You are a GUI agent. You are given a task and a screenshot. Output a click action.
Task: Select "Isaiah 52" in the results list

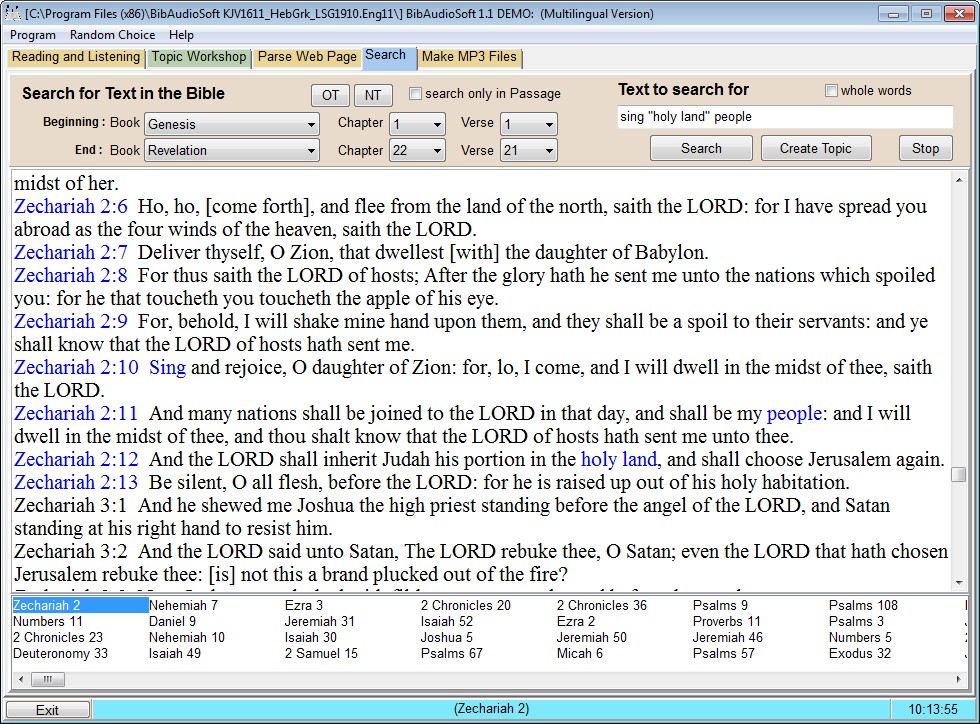tap(447, 621)
